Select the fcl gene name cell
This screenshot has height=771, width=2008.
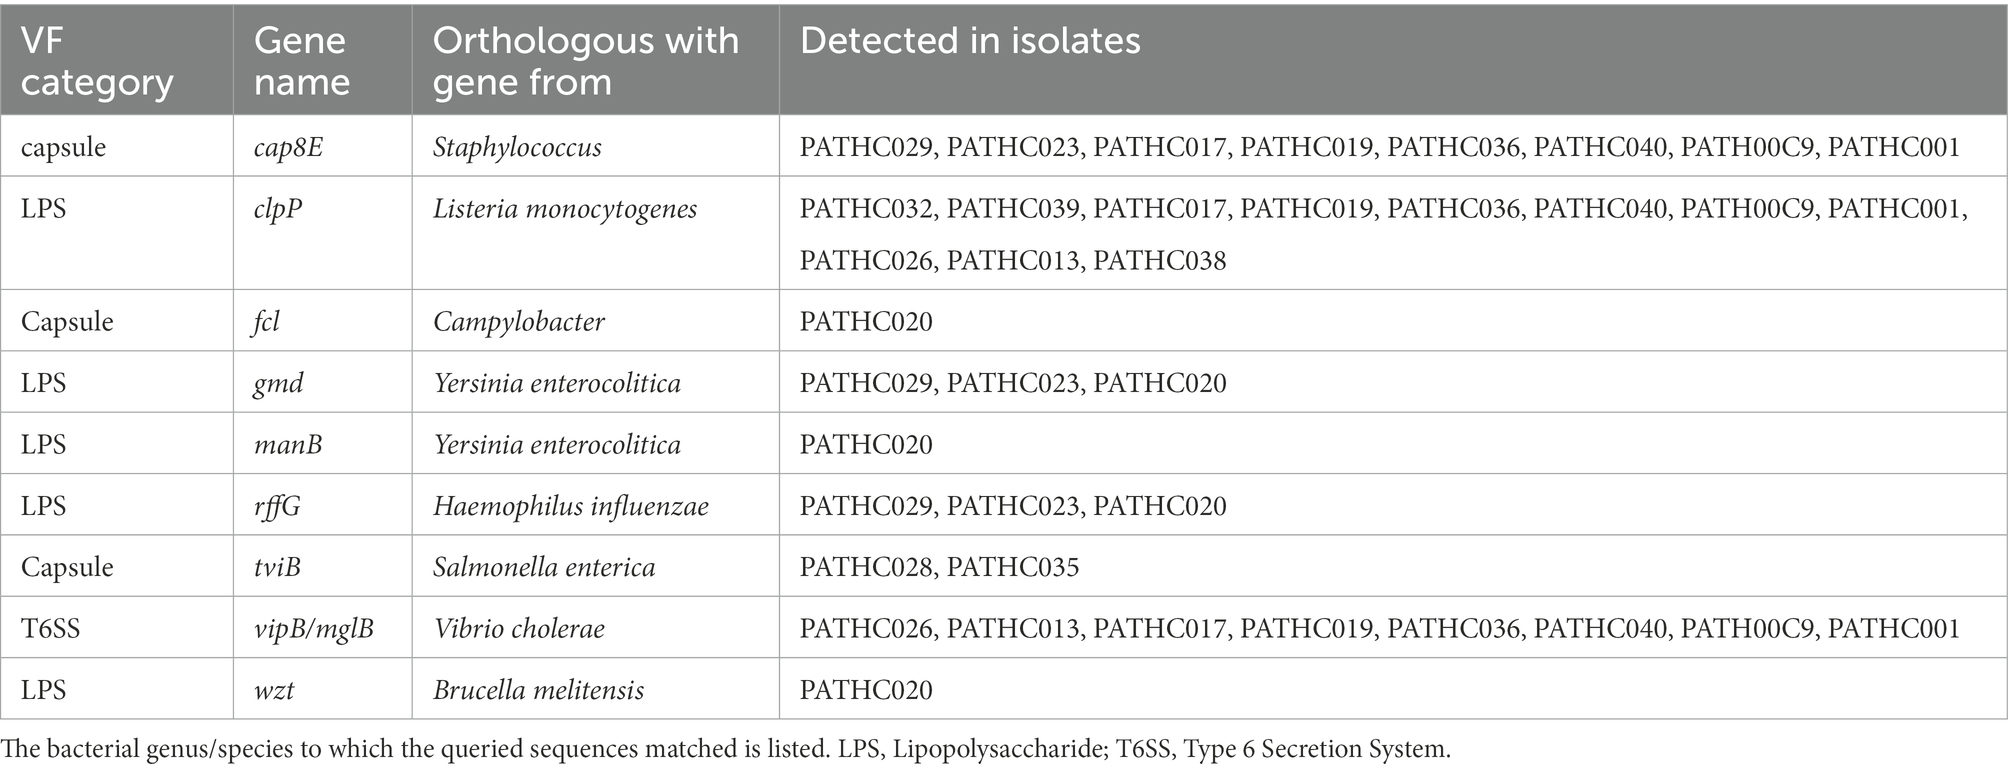[x=267, y=322]
